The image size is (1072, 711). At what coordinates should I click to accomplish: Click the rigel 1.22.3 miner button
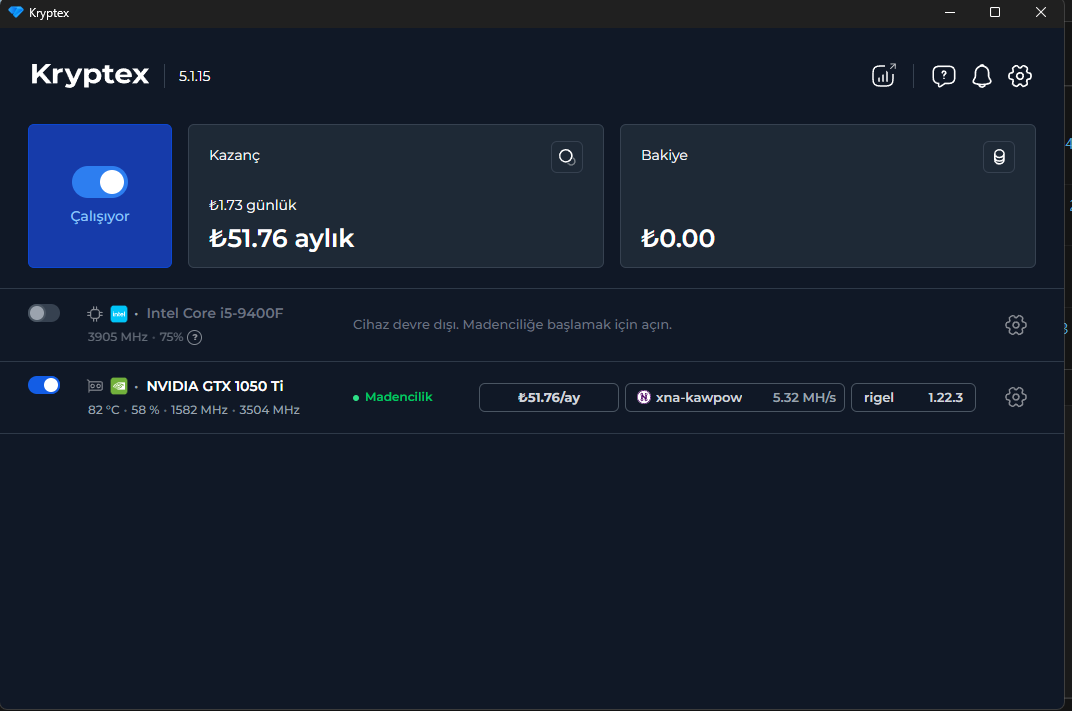[913, 397]
